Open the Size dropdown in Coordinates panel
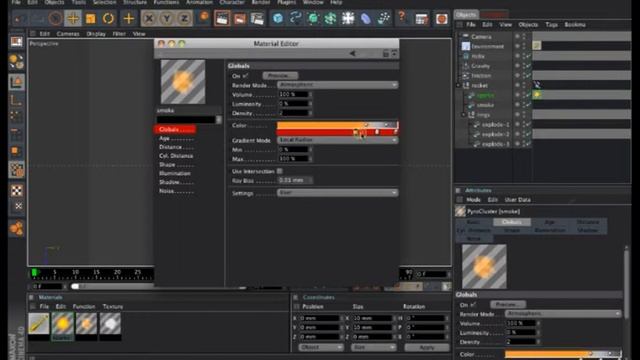Viewport: 640px width, 360px height. 373,347
